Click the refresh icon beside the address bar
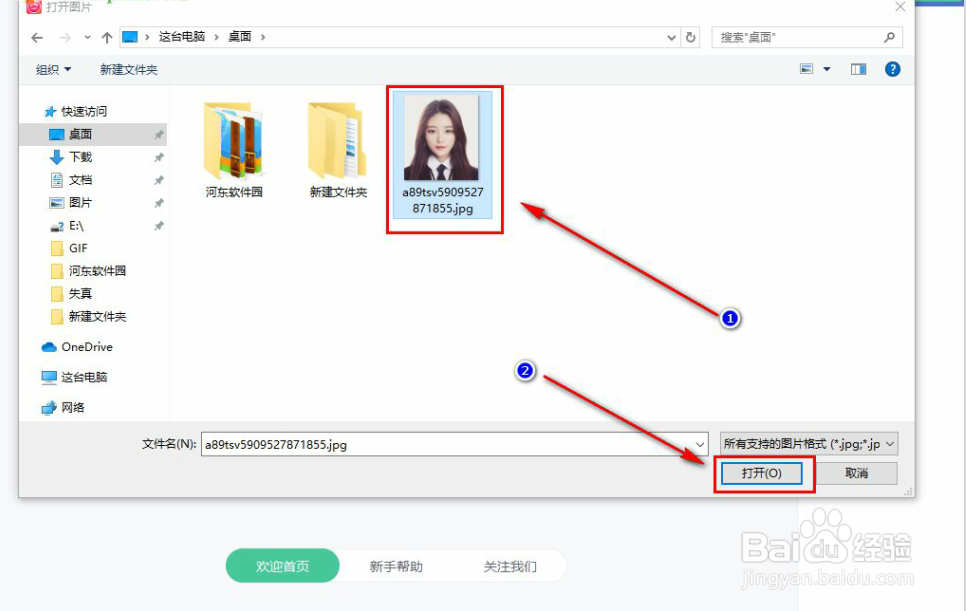The height and width of the screenshot is (611, 966). [692, 36]
